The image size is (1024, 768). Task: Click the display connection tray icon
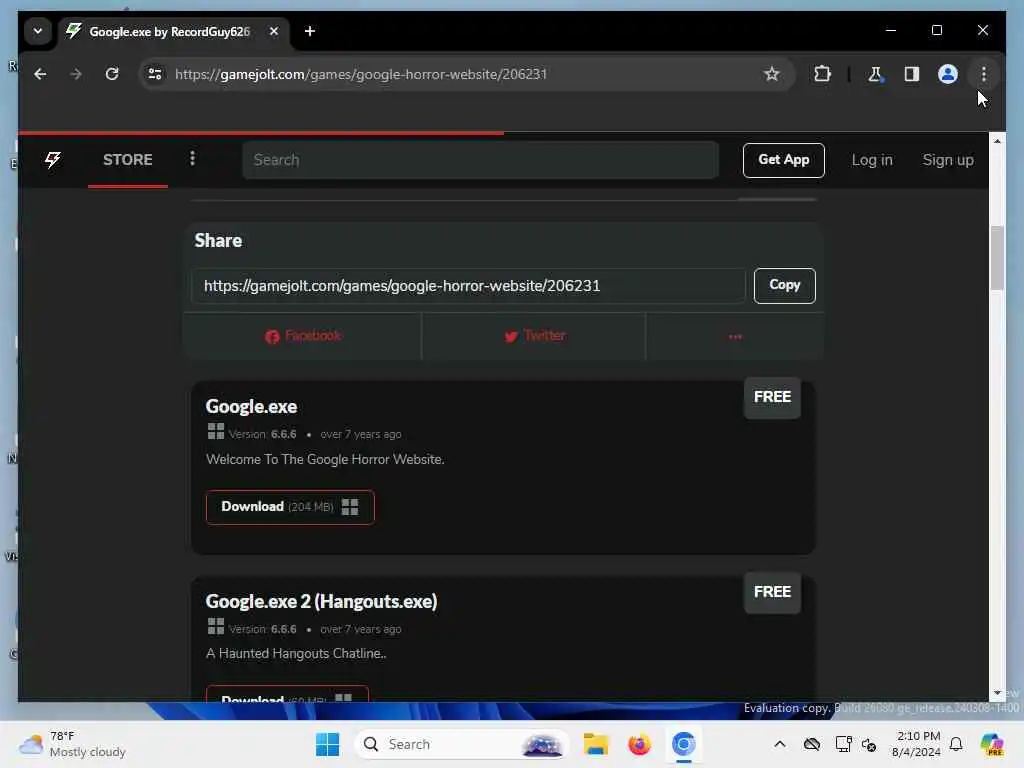pyautogui.click(x=843, y=744)
